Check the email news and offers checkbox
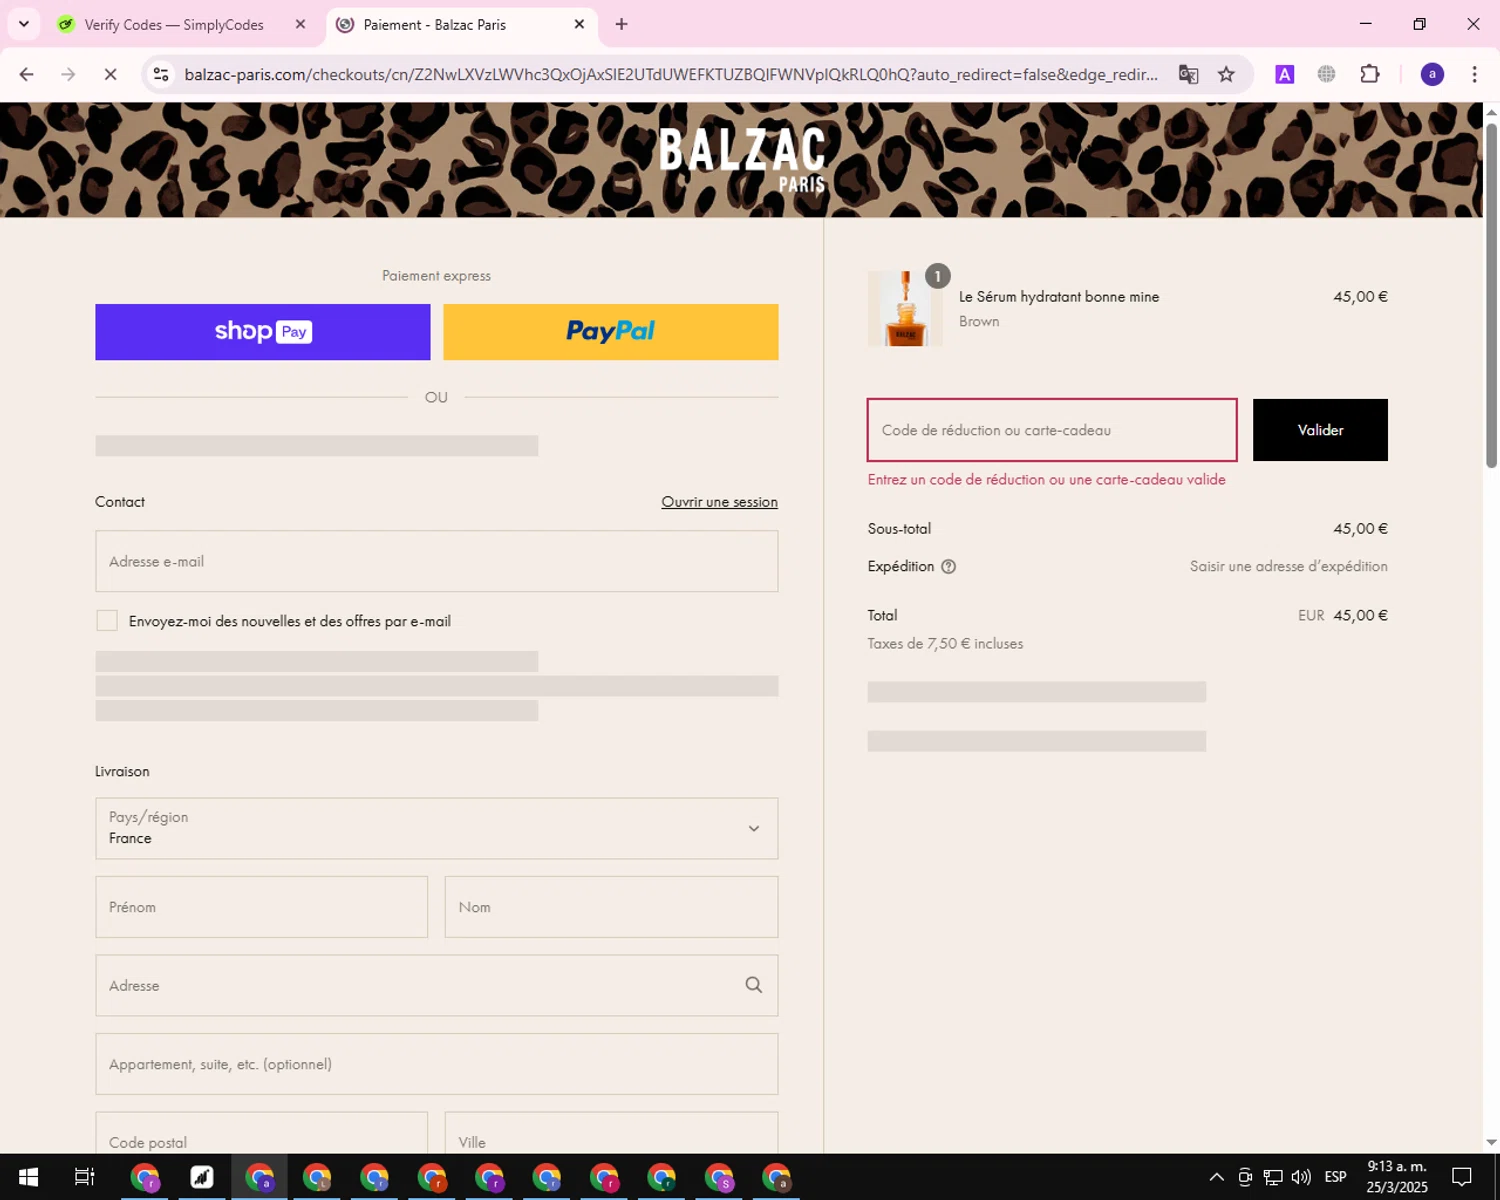Image resolution: width=1500 pixels, height=1200 pixels. 107,621
